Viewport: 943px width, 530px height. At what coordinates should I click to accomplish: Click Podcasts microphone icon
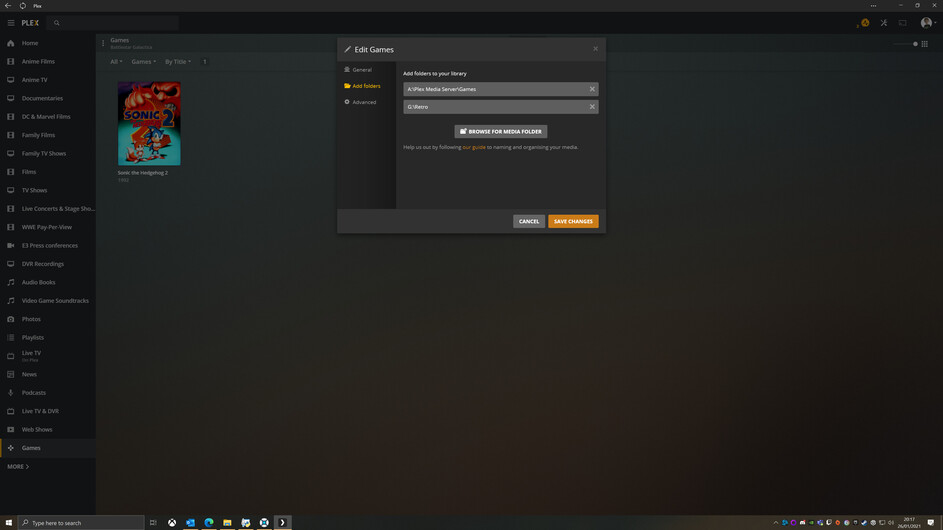pos(11,393)
